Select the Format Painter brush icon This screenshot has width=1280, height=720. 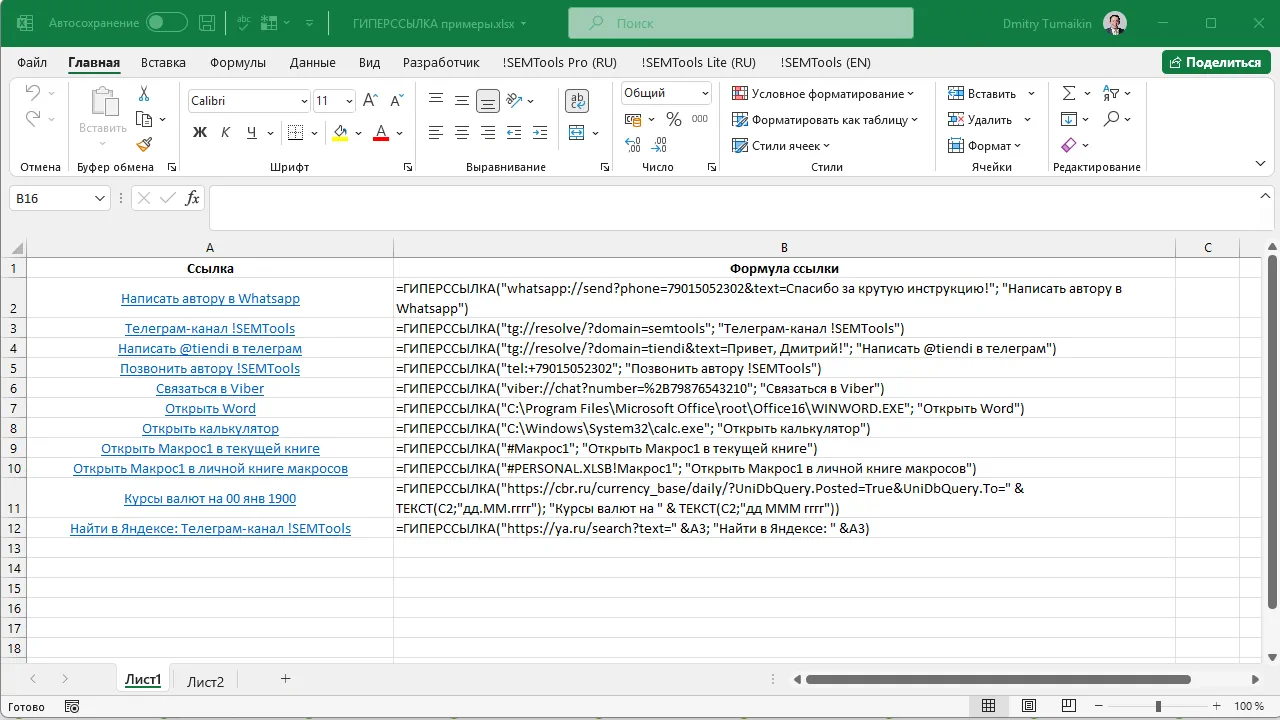click(144, 144)
